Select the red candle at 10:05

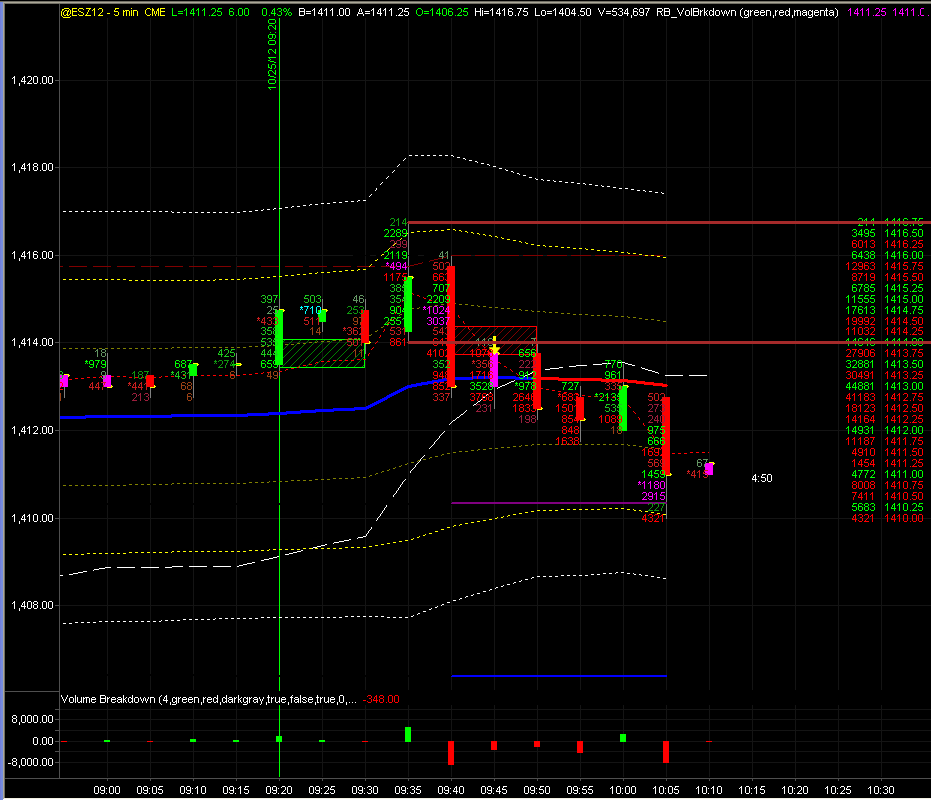coord(666,435)
